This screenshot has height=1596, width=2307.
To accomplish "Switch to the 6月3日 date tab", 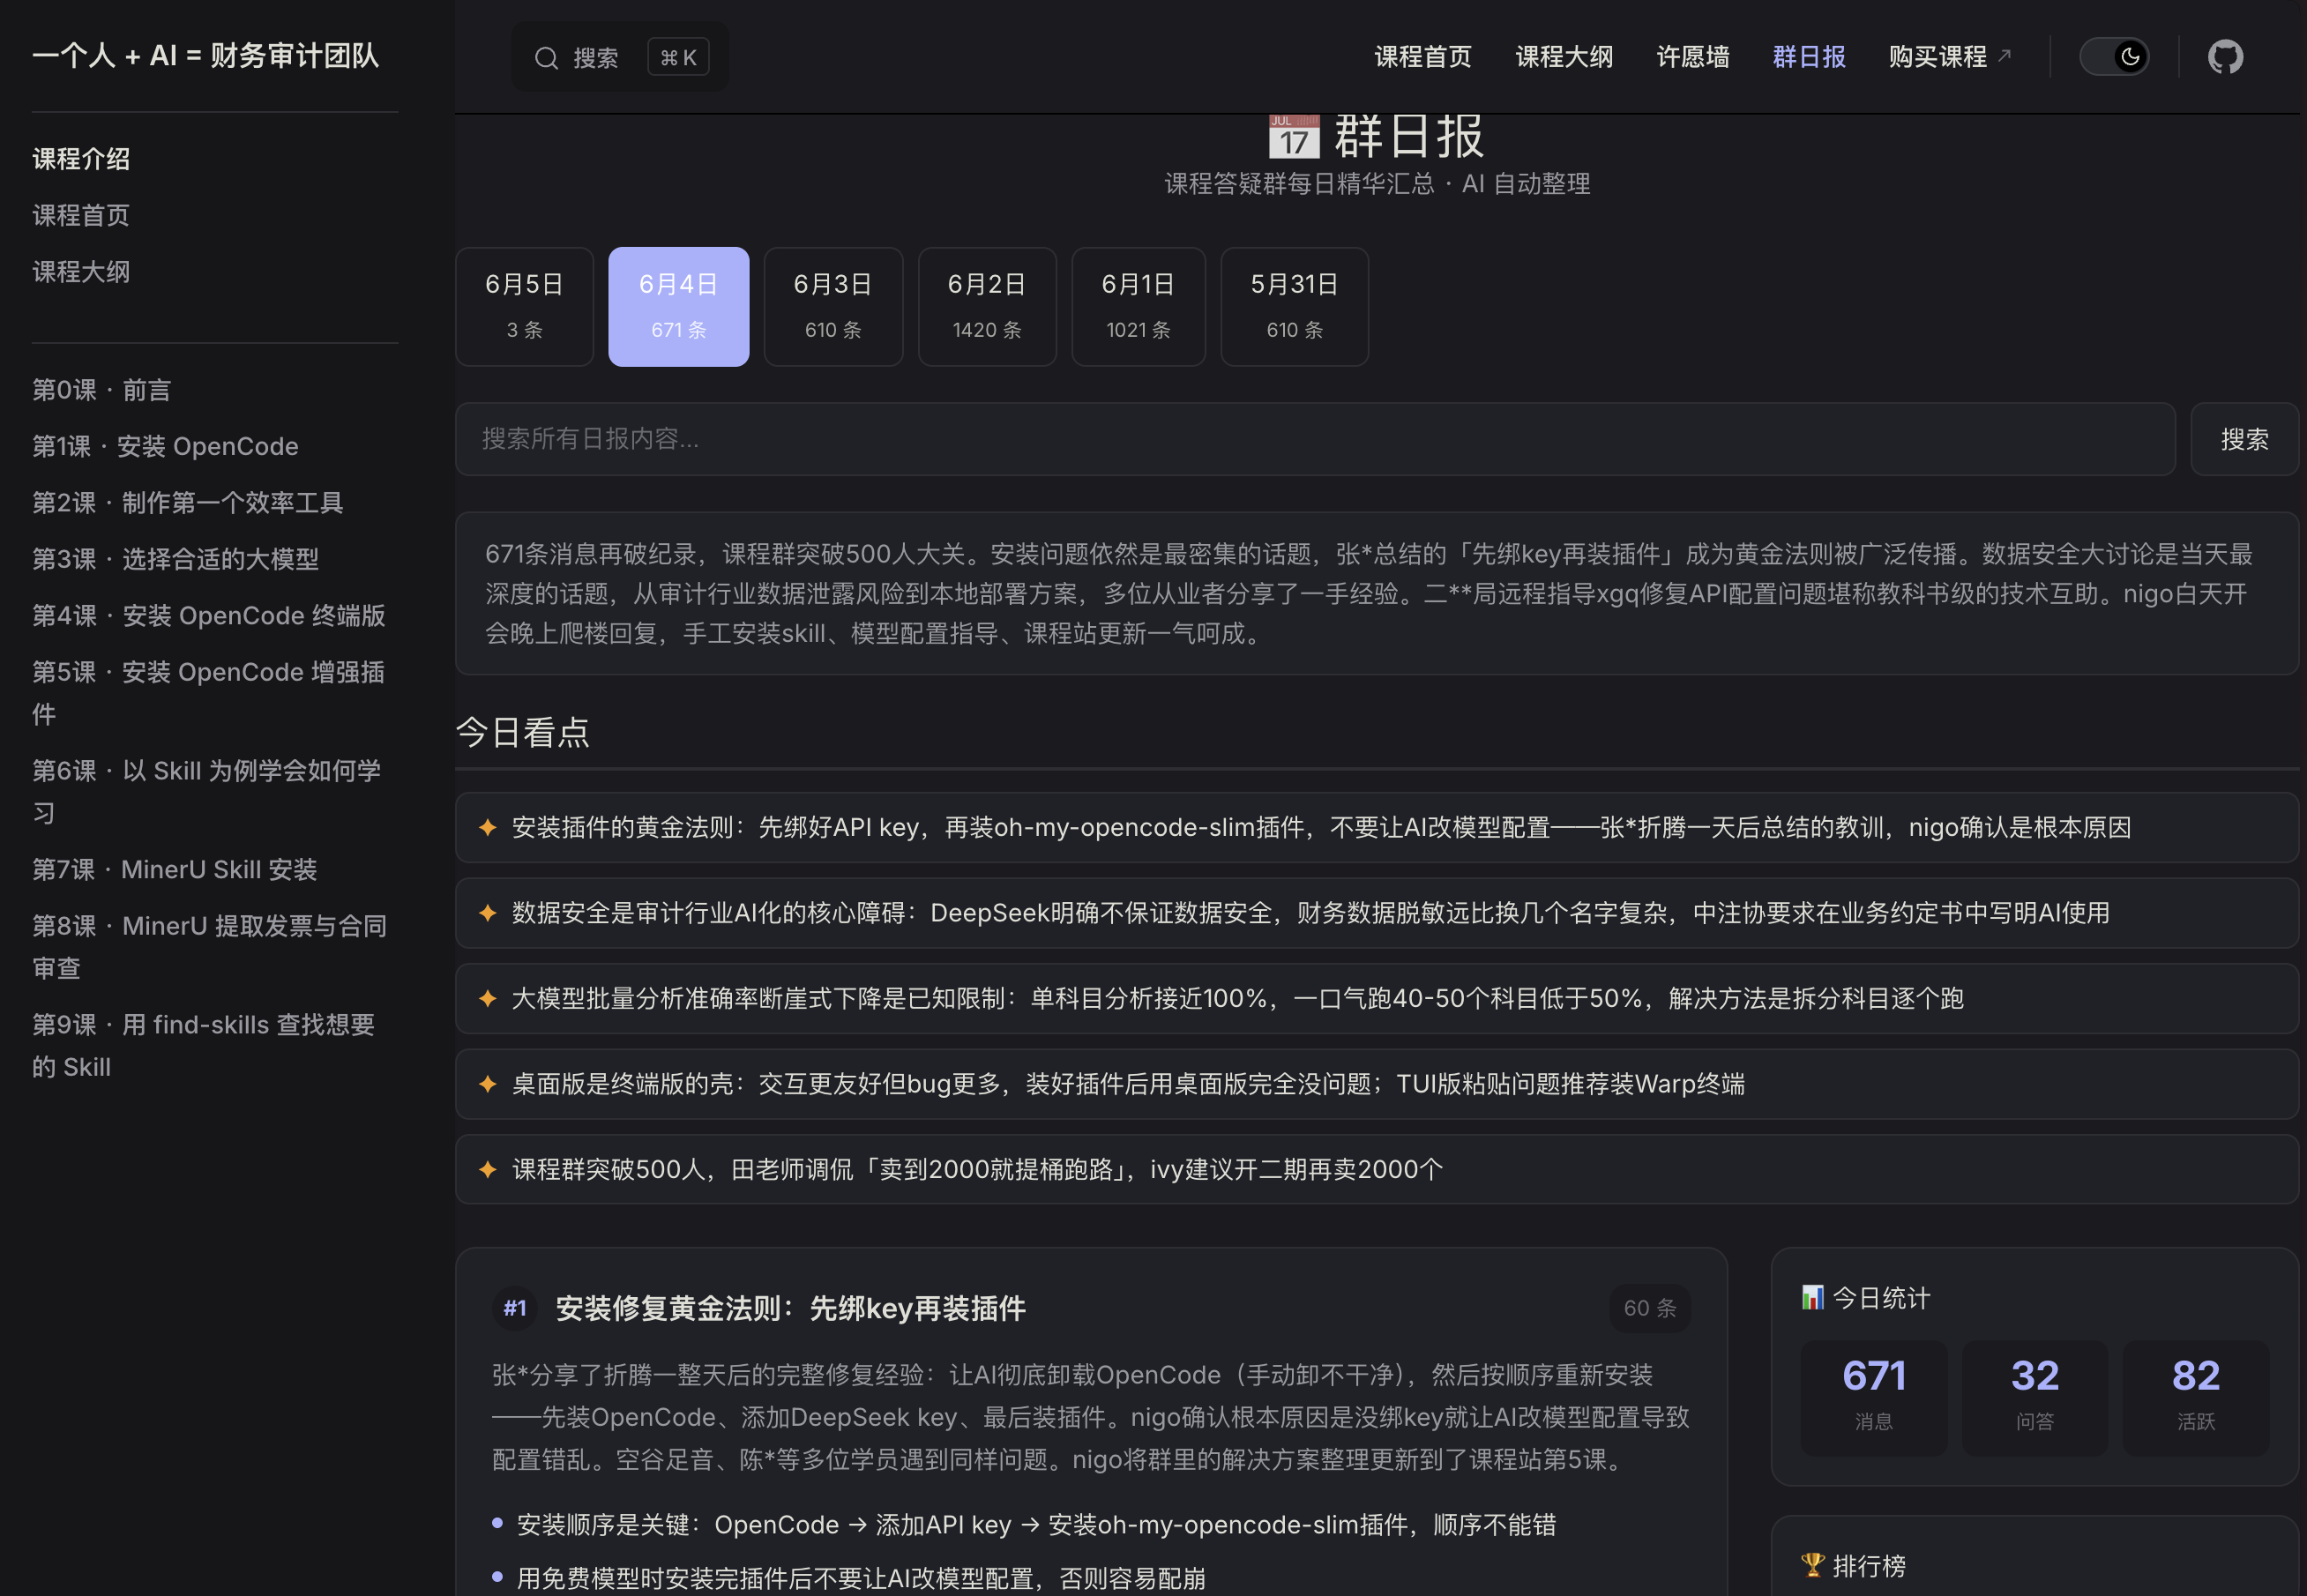I will click(x=833, y=306).
